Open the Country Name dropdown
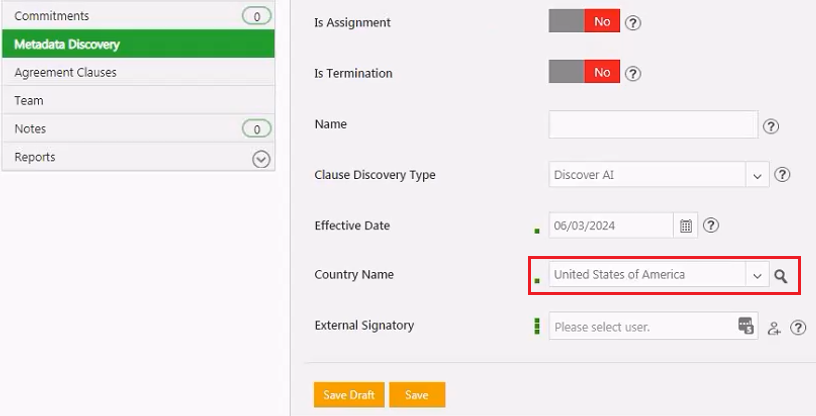Image resolution: width=816 pixels, height=416 pixels. [756, 276]
